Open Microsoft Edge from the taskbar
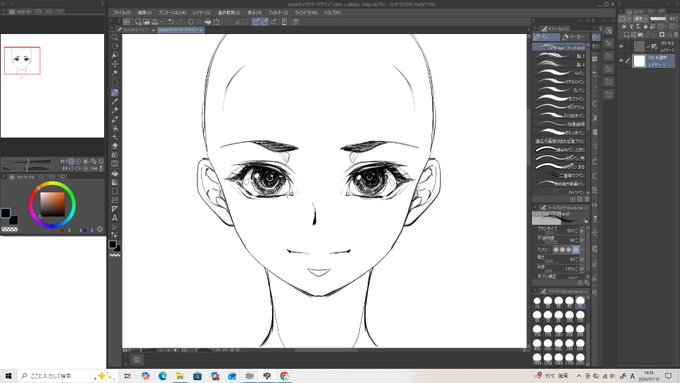The height and width of the screenshot is (383, 680). pos(163,376)
